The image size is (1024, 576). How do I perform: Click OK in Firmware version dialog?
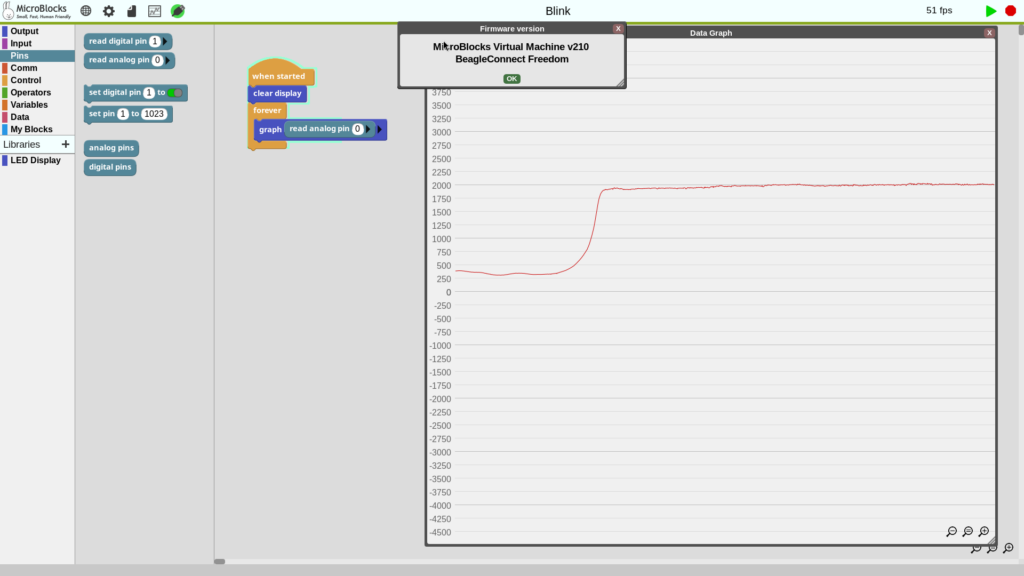511,78
